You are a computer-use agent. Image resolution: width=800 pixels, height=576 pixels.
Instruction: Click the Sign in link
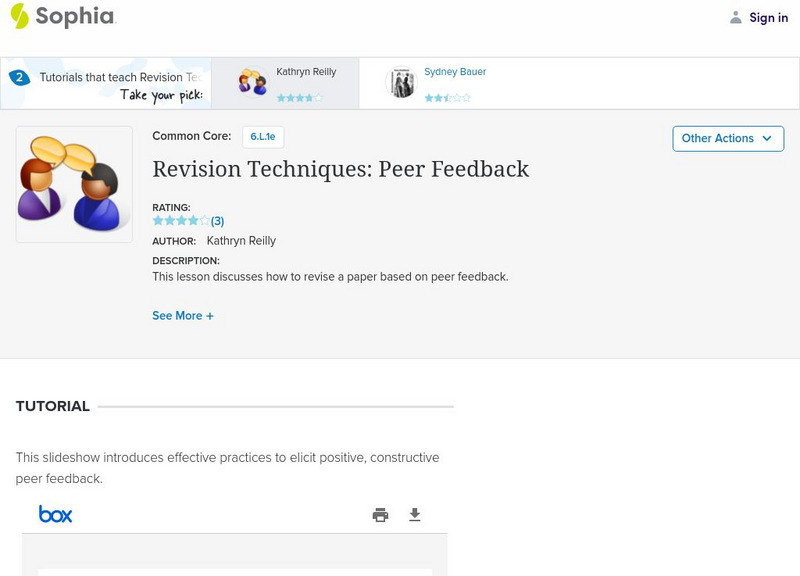(768, 17)
